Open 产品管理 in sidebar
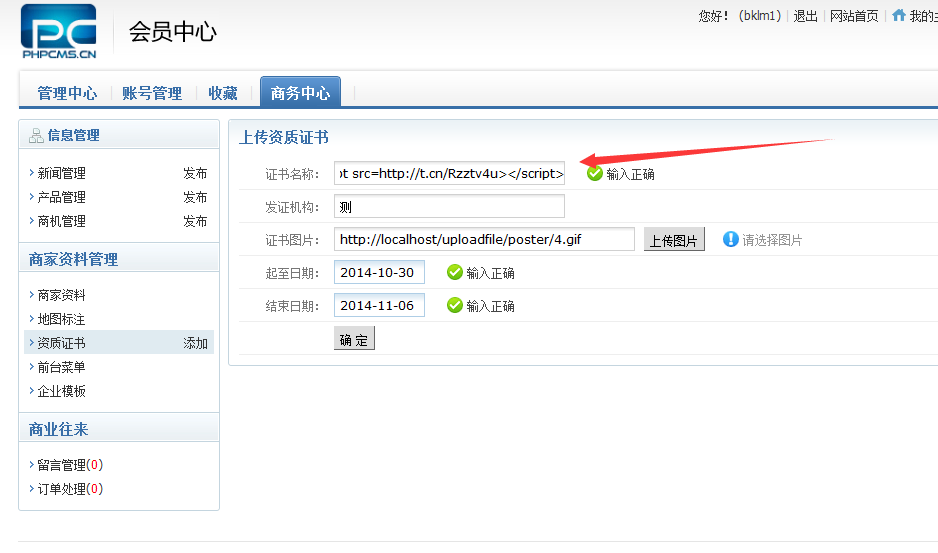The image size is (938, 553). click(x=62, y=198)
